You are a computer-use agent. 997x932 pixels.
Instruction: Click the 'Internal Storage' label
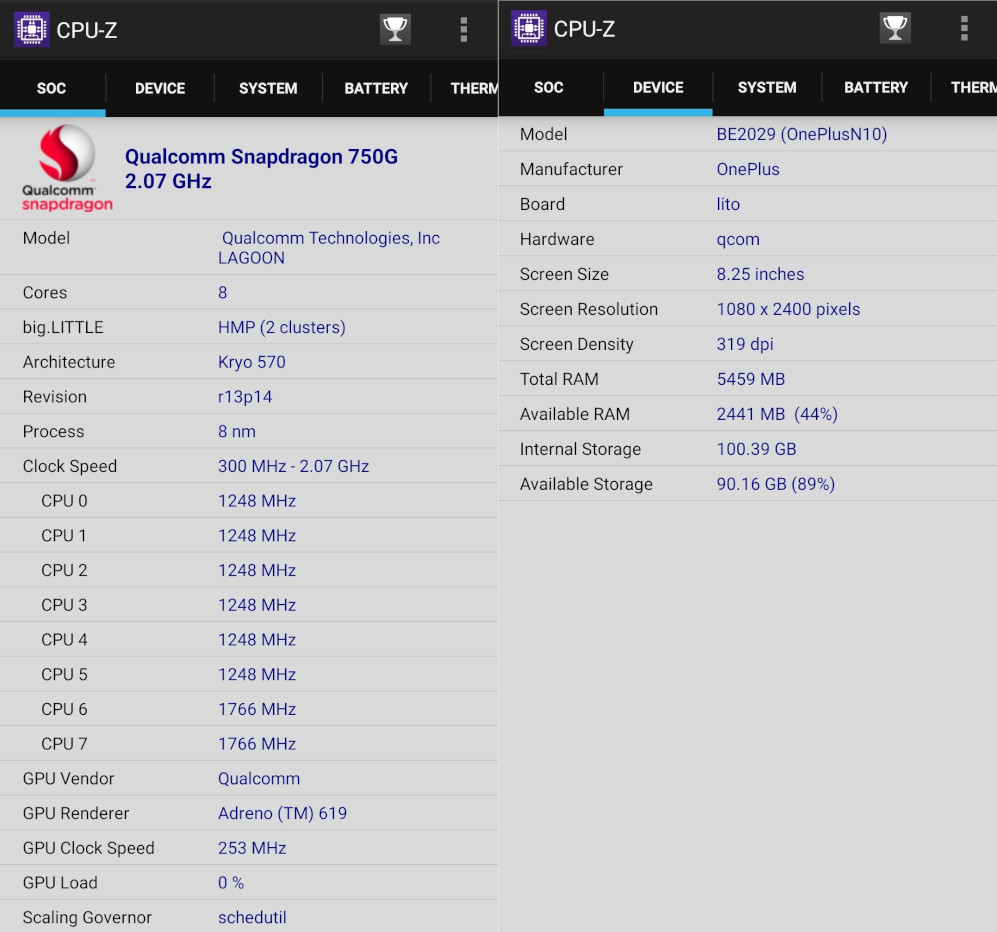click(580, 449)
